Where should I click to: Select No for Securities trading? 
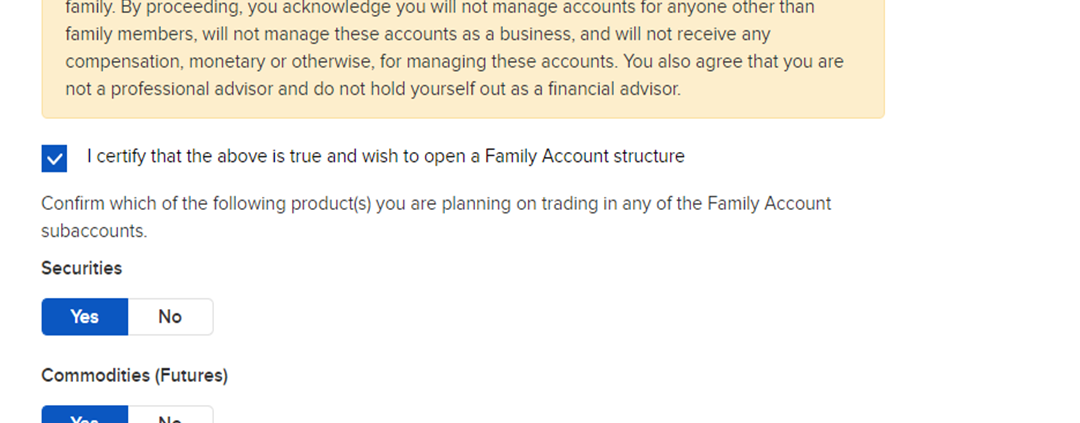click(x=170, y=317)
